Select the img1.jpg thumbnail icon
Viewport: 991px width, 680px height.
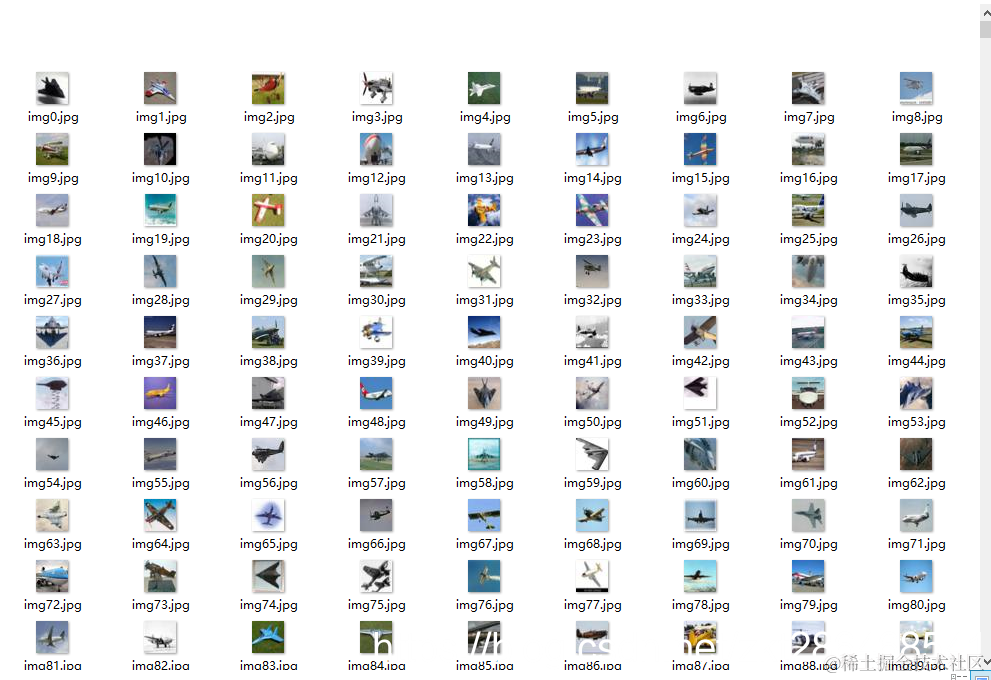(x=161, y=88)
